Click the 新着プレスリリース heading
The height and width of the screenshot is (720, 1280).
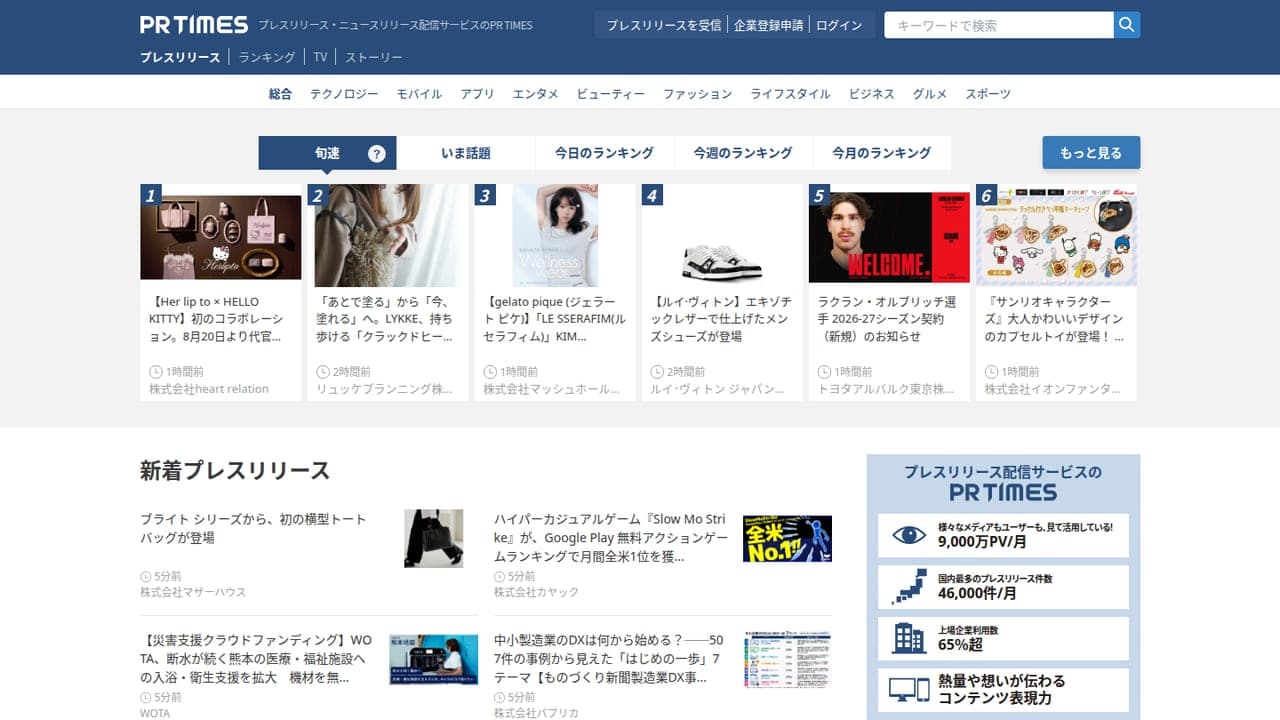click(235, 471)
